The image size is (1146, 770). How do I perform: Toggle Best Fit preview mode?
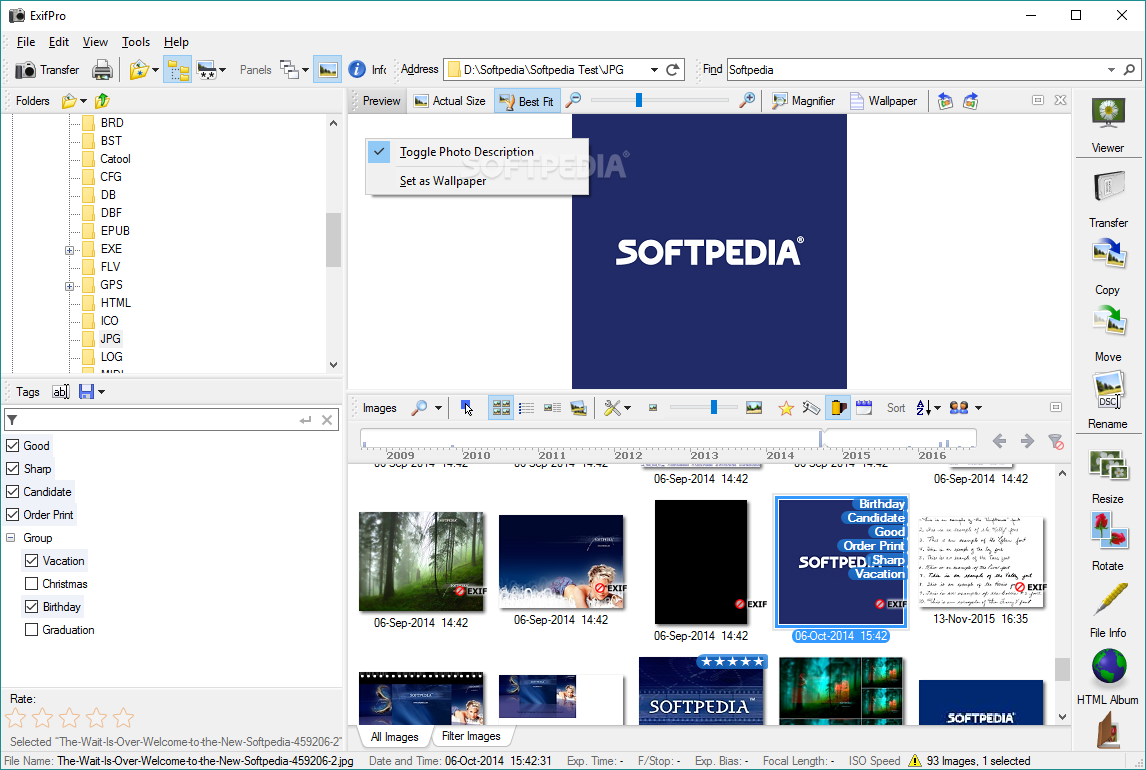(527, 101)
